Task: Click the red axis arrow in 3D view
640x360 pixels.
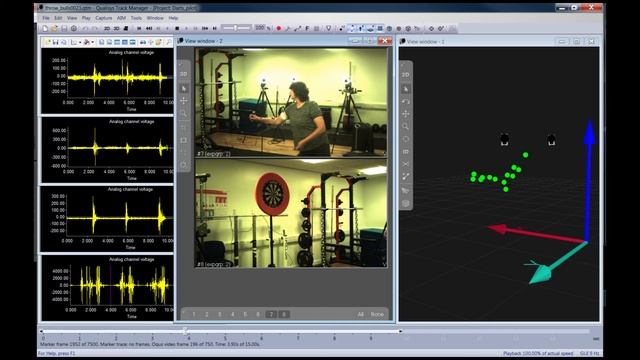Action: pyautogui.click(x=537, y=234)
